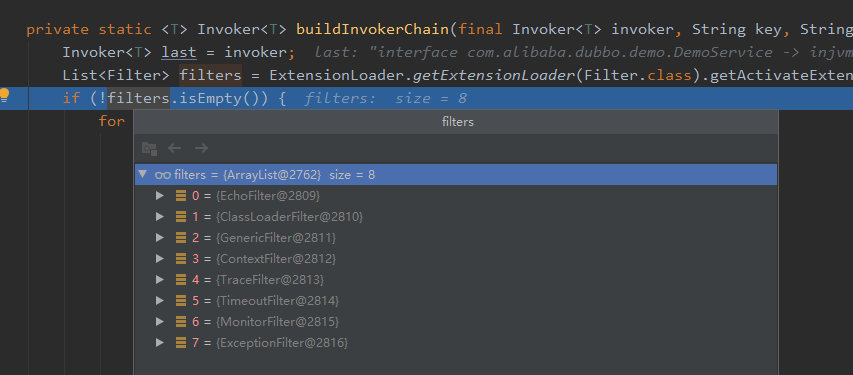Click the set-root folder icon in popup toolbar
Image resolution: width=853 pixels, height=375 pixels.
point(149,148)
